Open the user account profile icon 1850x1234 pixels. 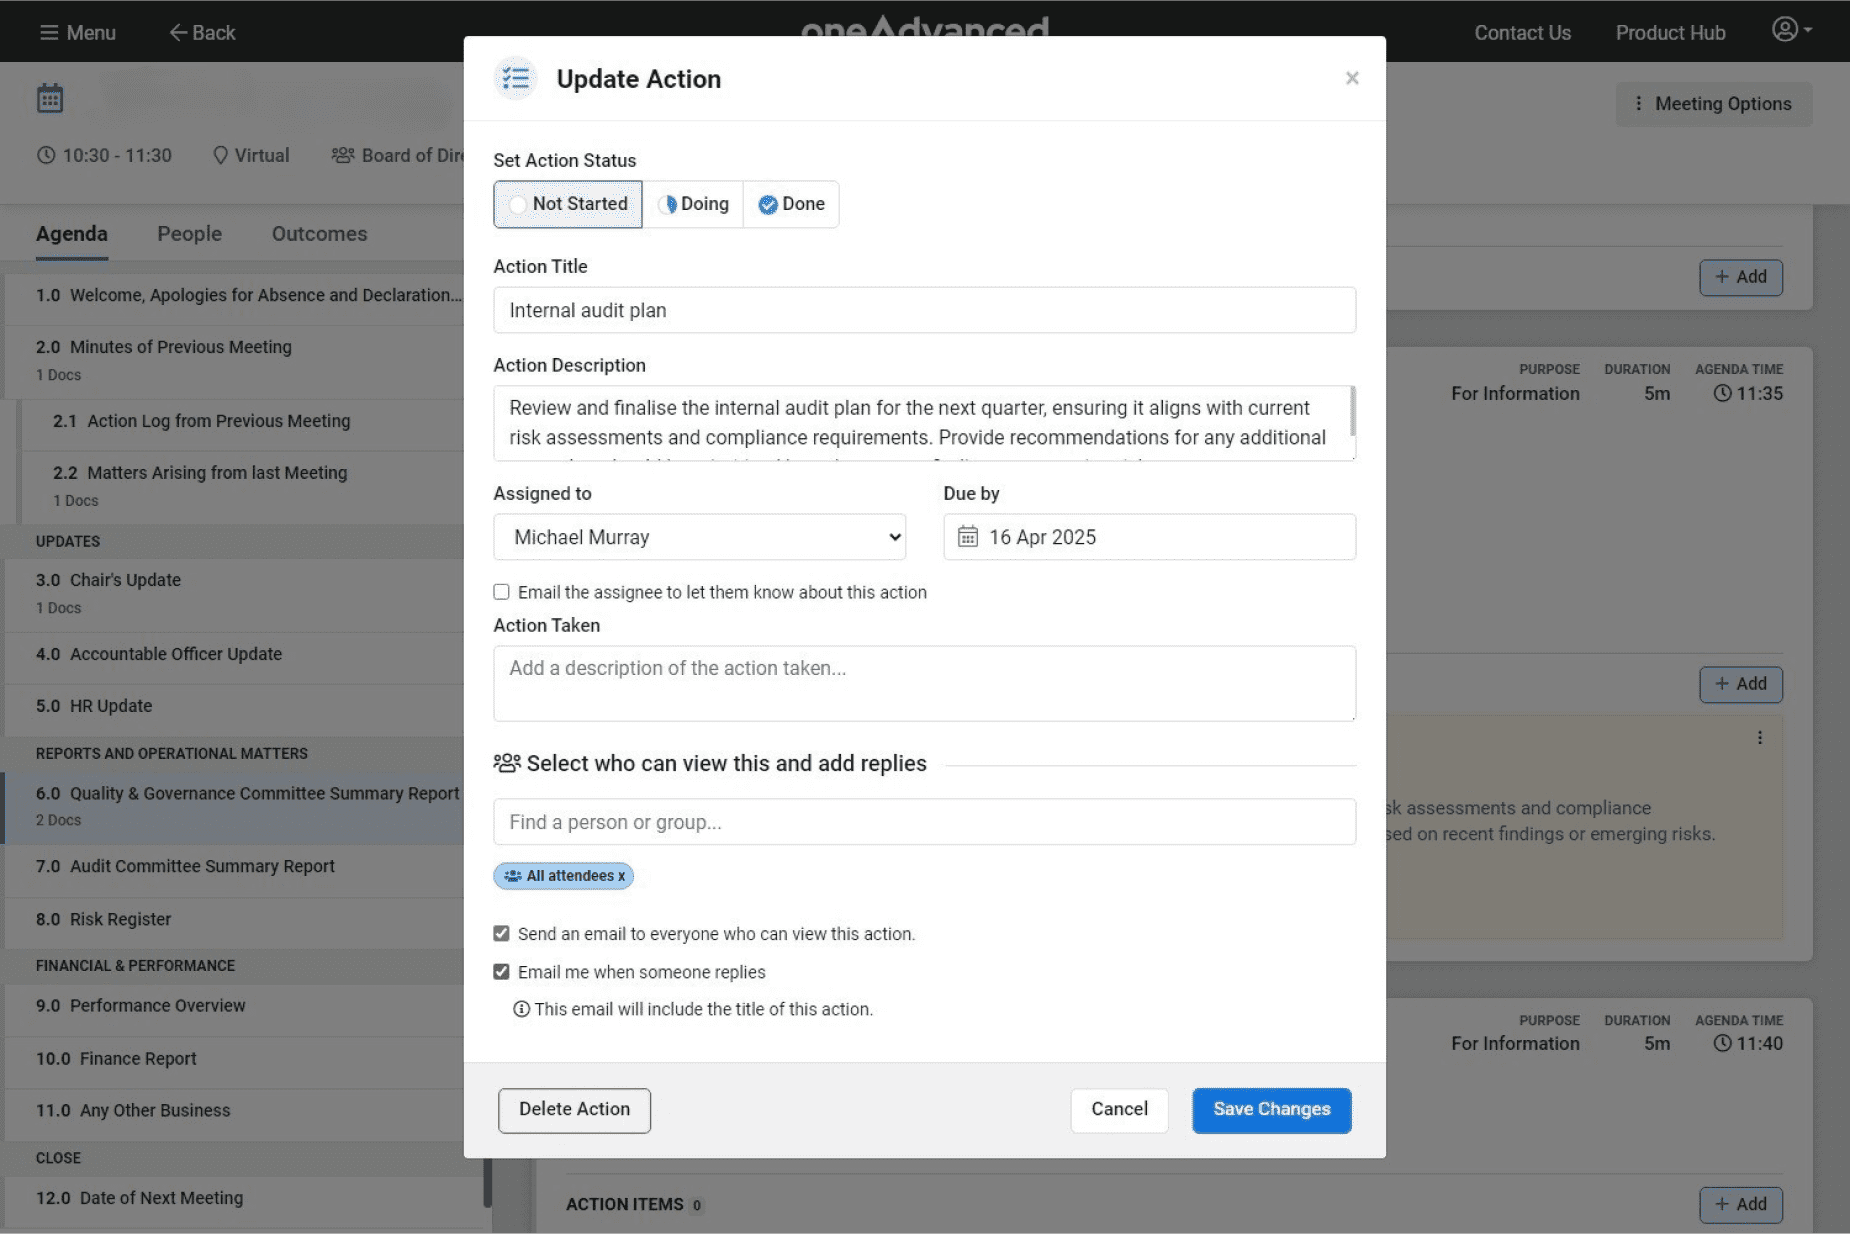1785,29
